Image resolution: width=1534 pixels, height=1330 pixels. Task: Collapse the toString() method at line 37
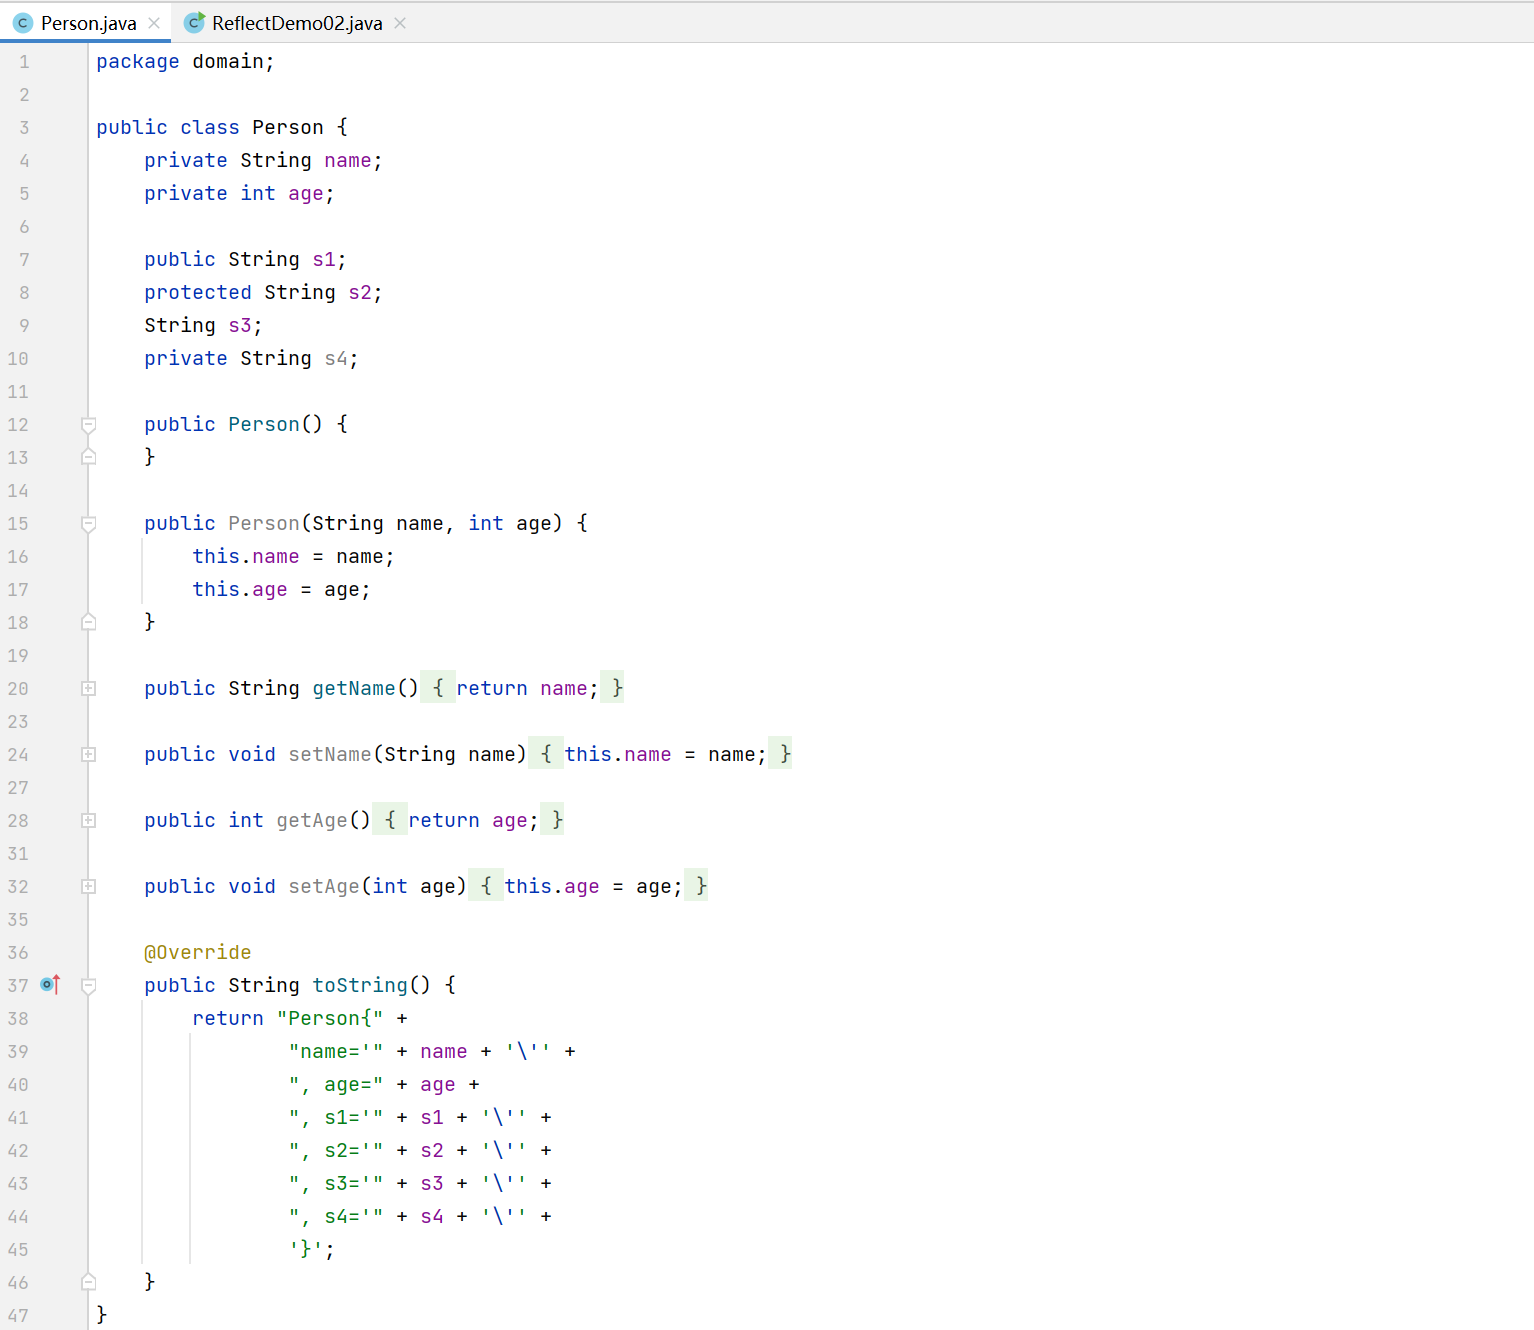pyautogui.click(x=89, y=986)
